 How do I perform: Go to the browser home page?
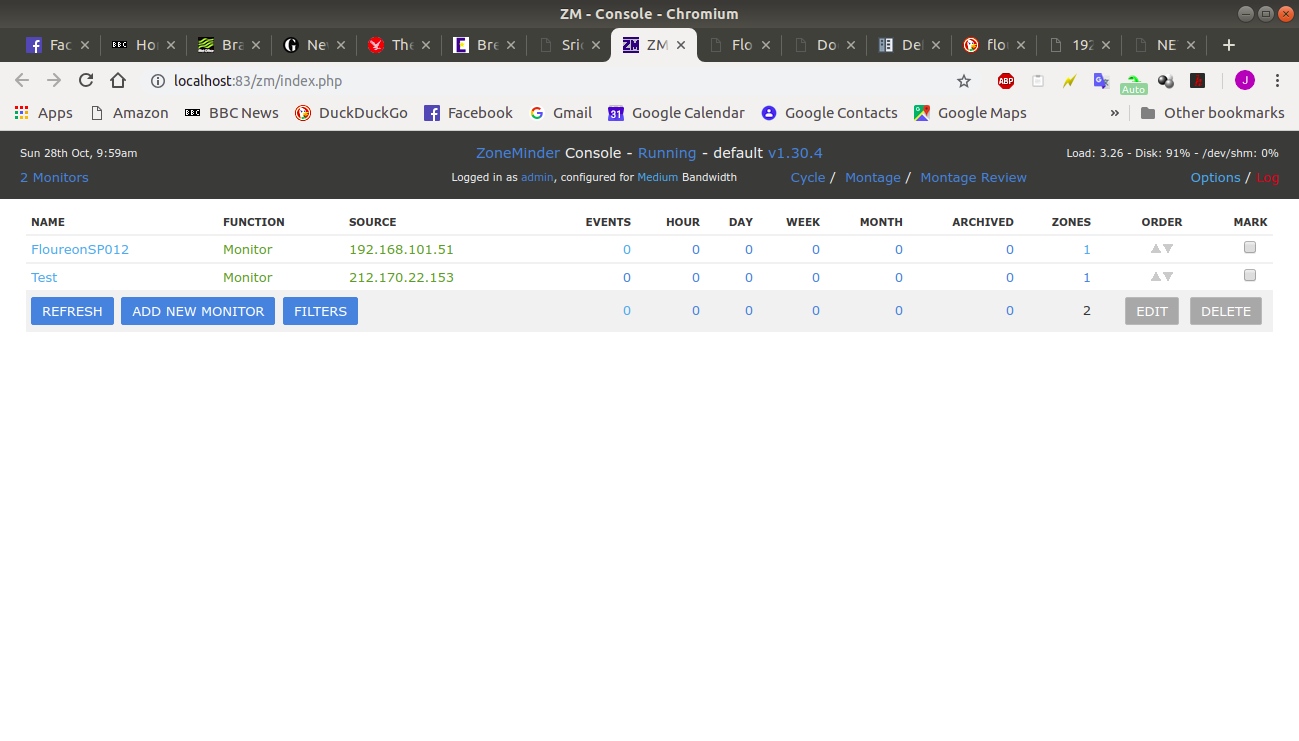tap(118, 81)
